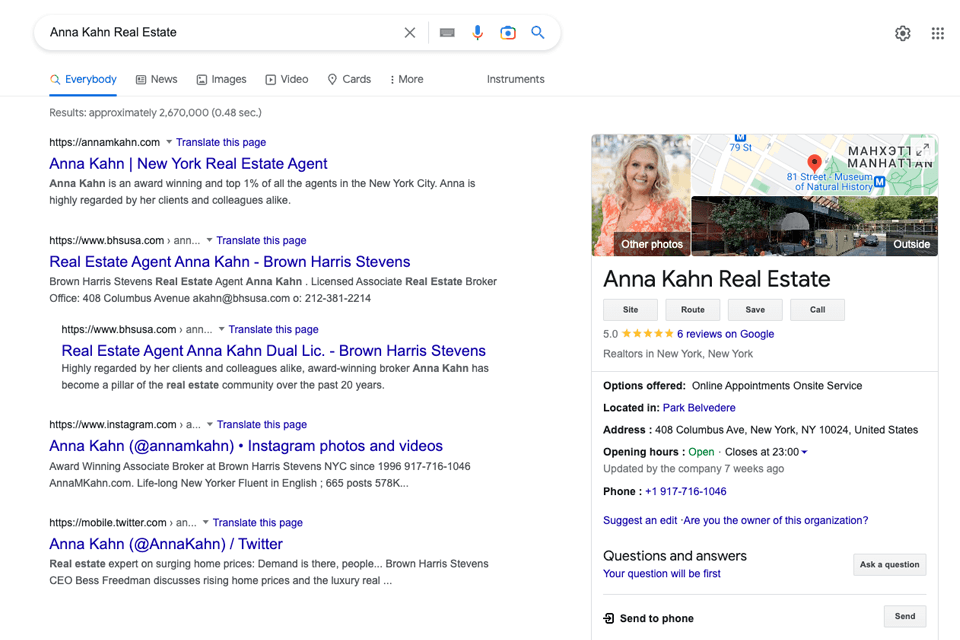This screenshot has width=960, height=640.
Task: Click Suggest an edit link
Action: (x=640, y=520)
